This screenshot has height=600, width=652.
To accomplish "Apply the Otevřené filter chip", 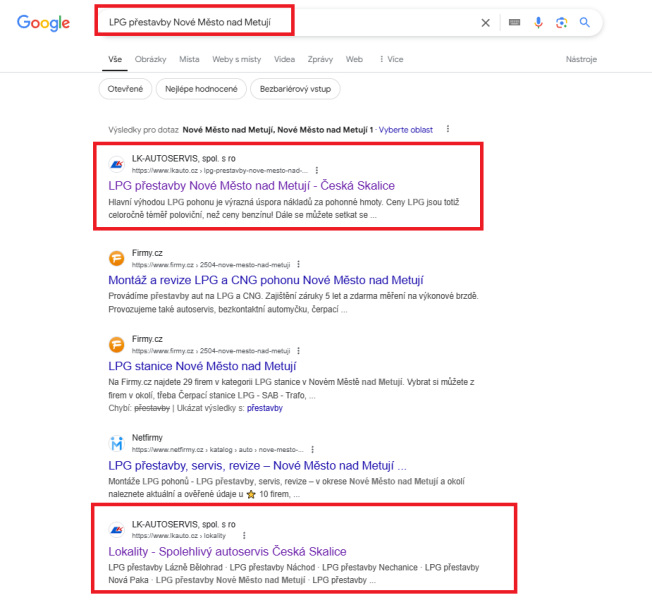I will [125, 89].
